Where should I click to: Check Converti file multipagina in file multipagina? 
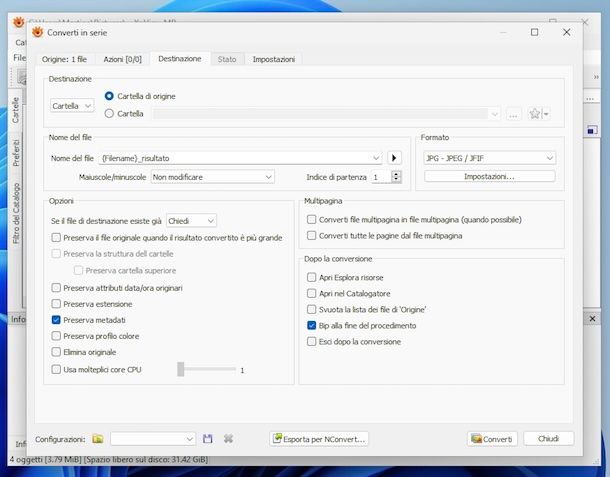point(311,219)
